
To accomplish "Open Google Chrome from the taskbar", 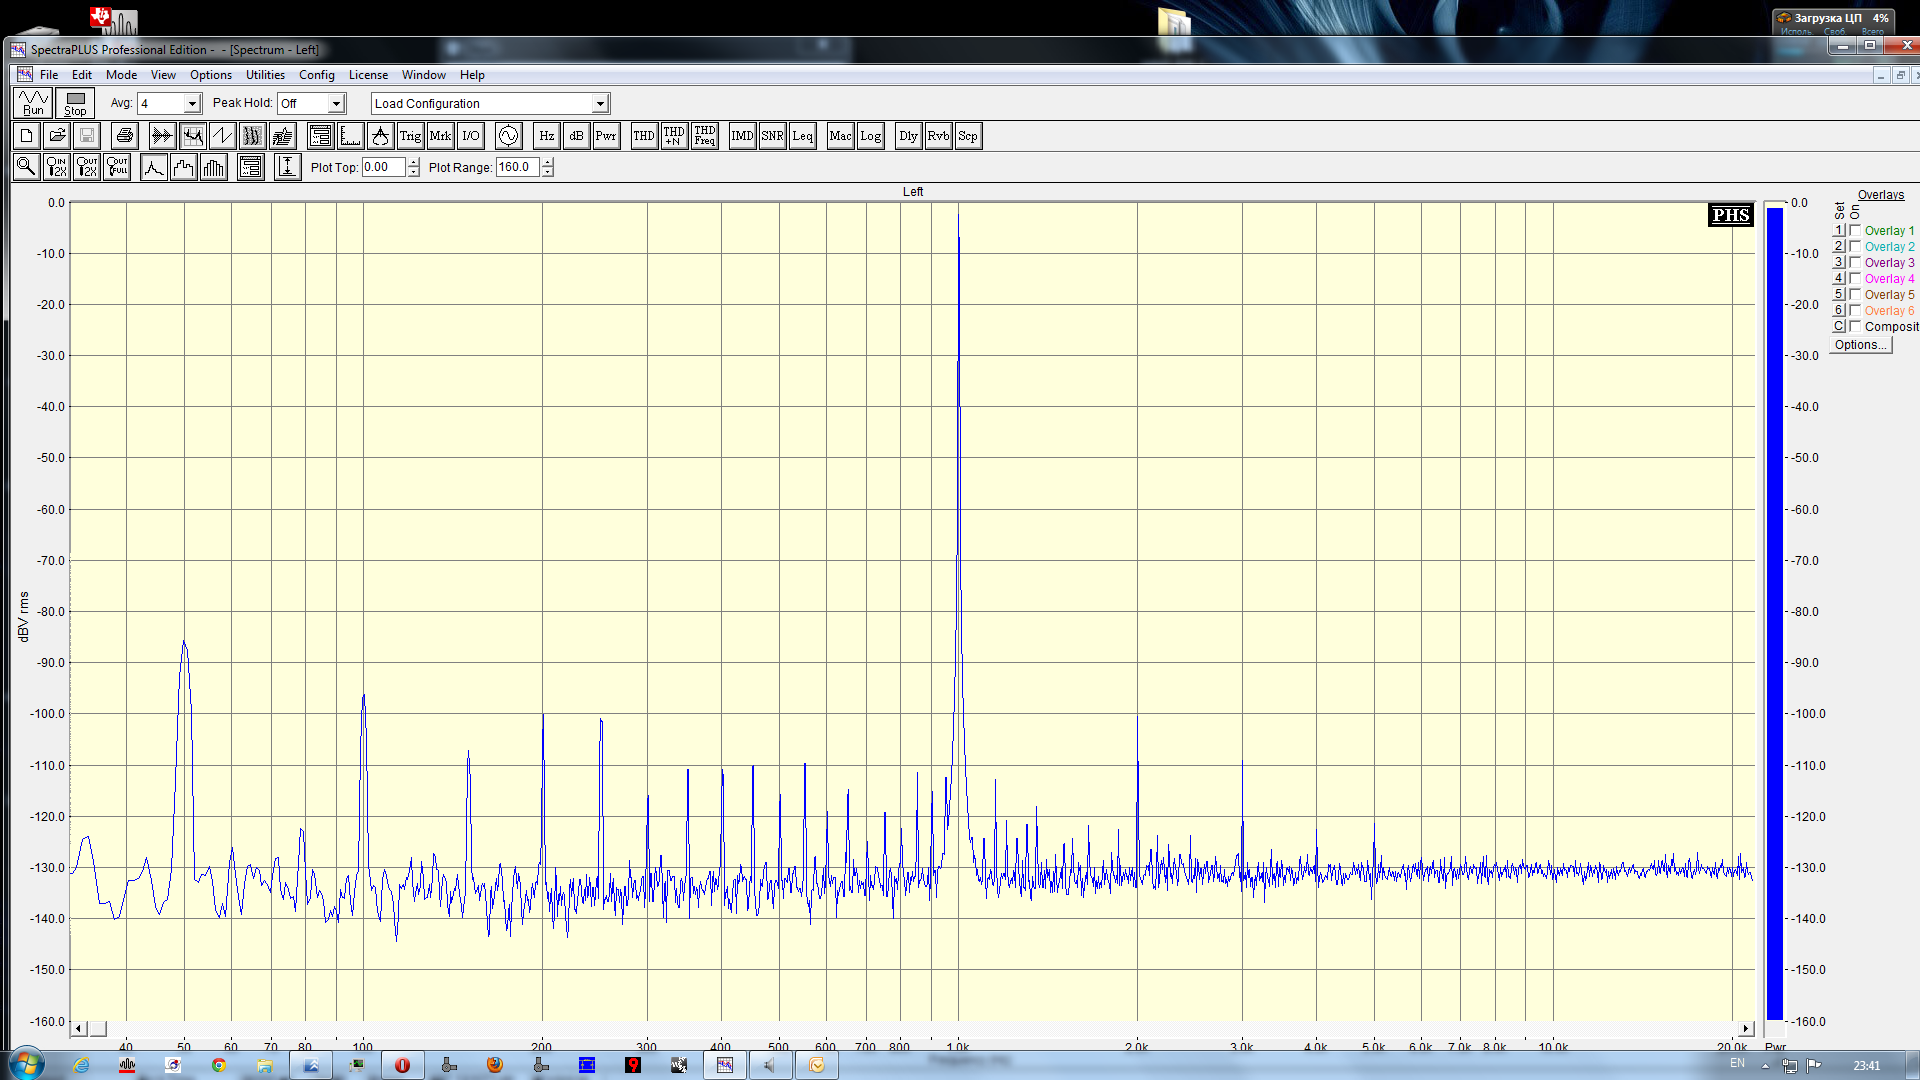I will pyautogui.click(x=219, y=1065).
